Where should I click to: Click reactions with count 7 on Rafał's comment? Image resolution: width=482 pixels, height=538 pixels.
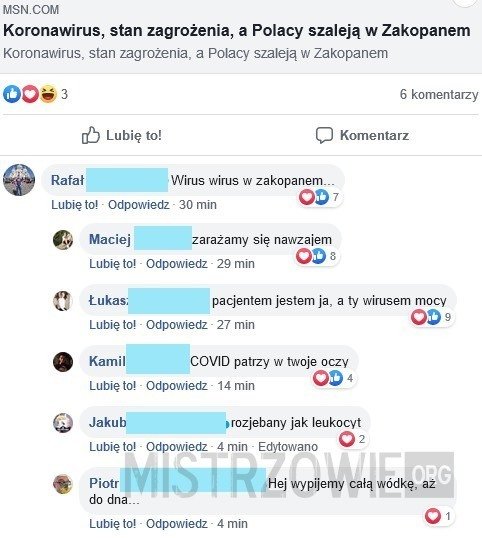click(319, 197)
